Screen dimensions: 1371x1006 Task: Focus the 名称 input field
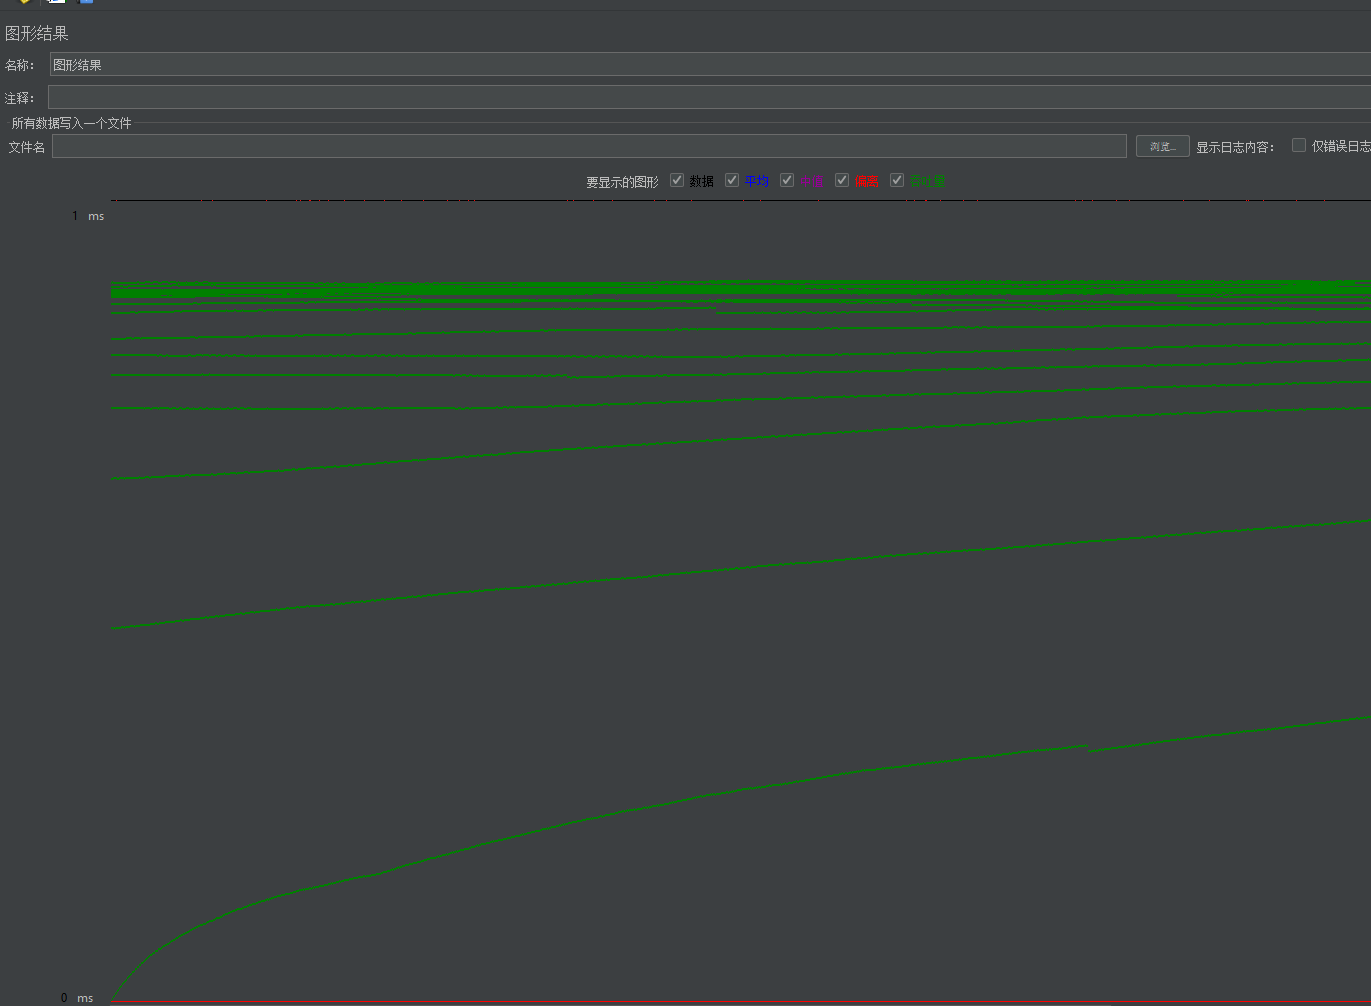pos(710,65)
